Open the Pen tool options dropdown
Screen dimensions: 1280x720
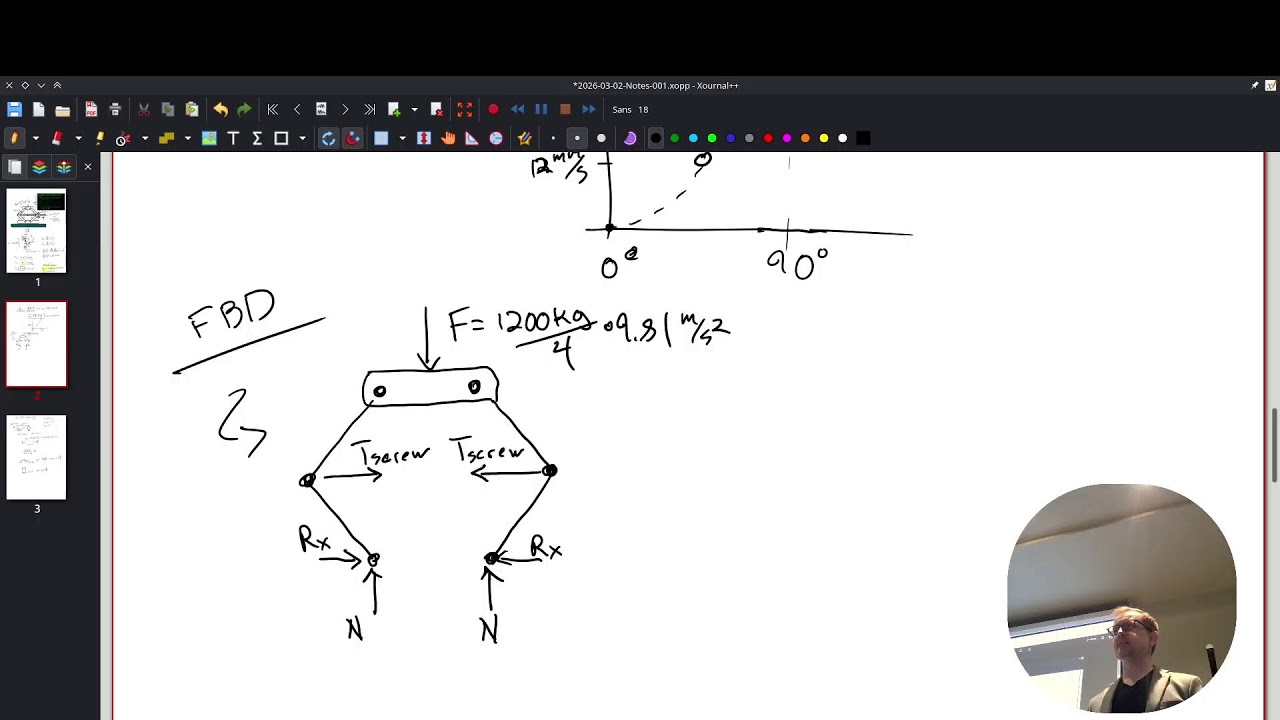tap(35, 138)
